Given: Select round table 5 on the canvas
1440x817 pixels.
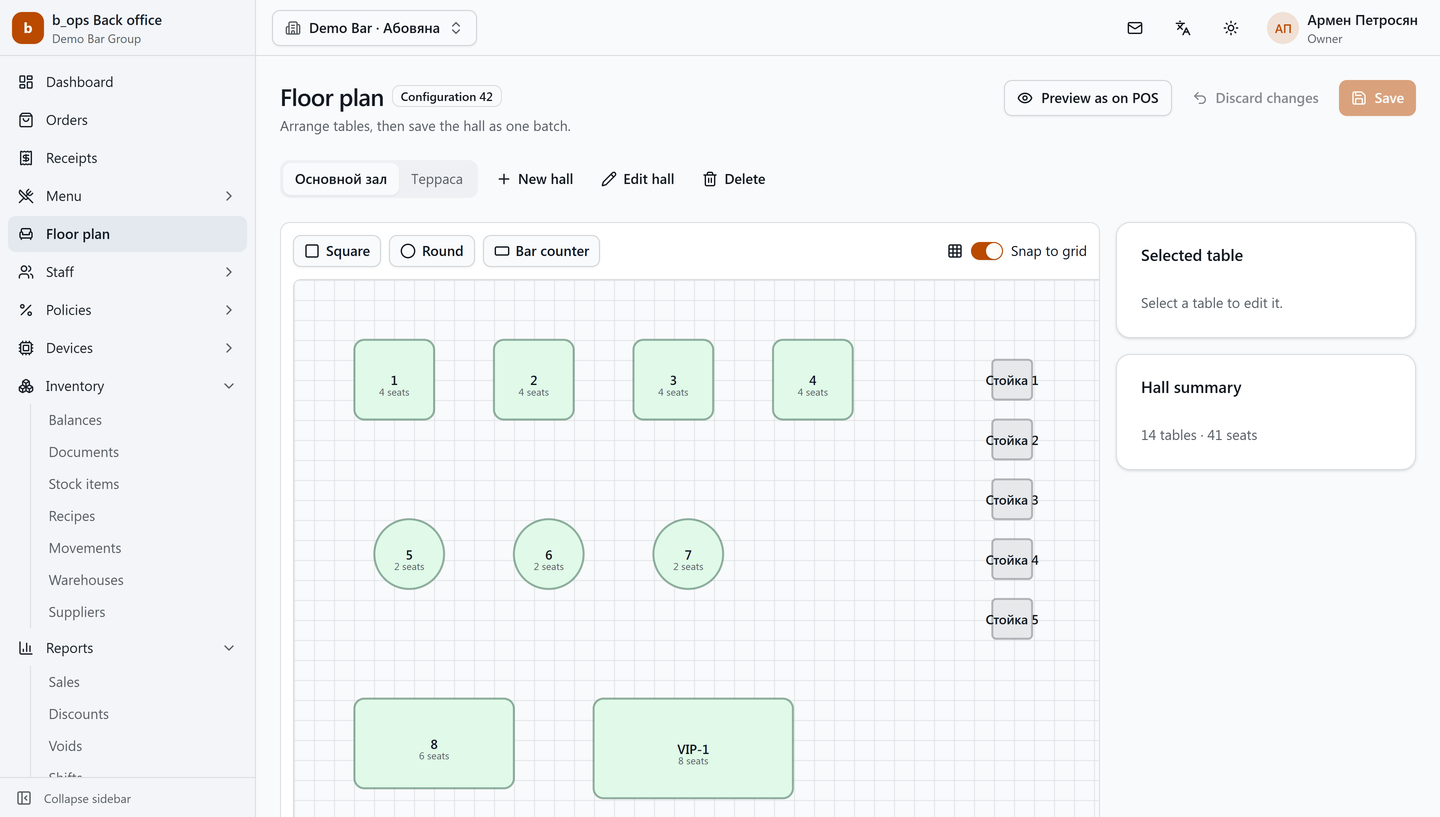Looking at the screenshot, I should click(x=409, y=554).
